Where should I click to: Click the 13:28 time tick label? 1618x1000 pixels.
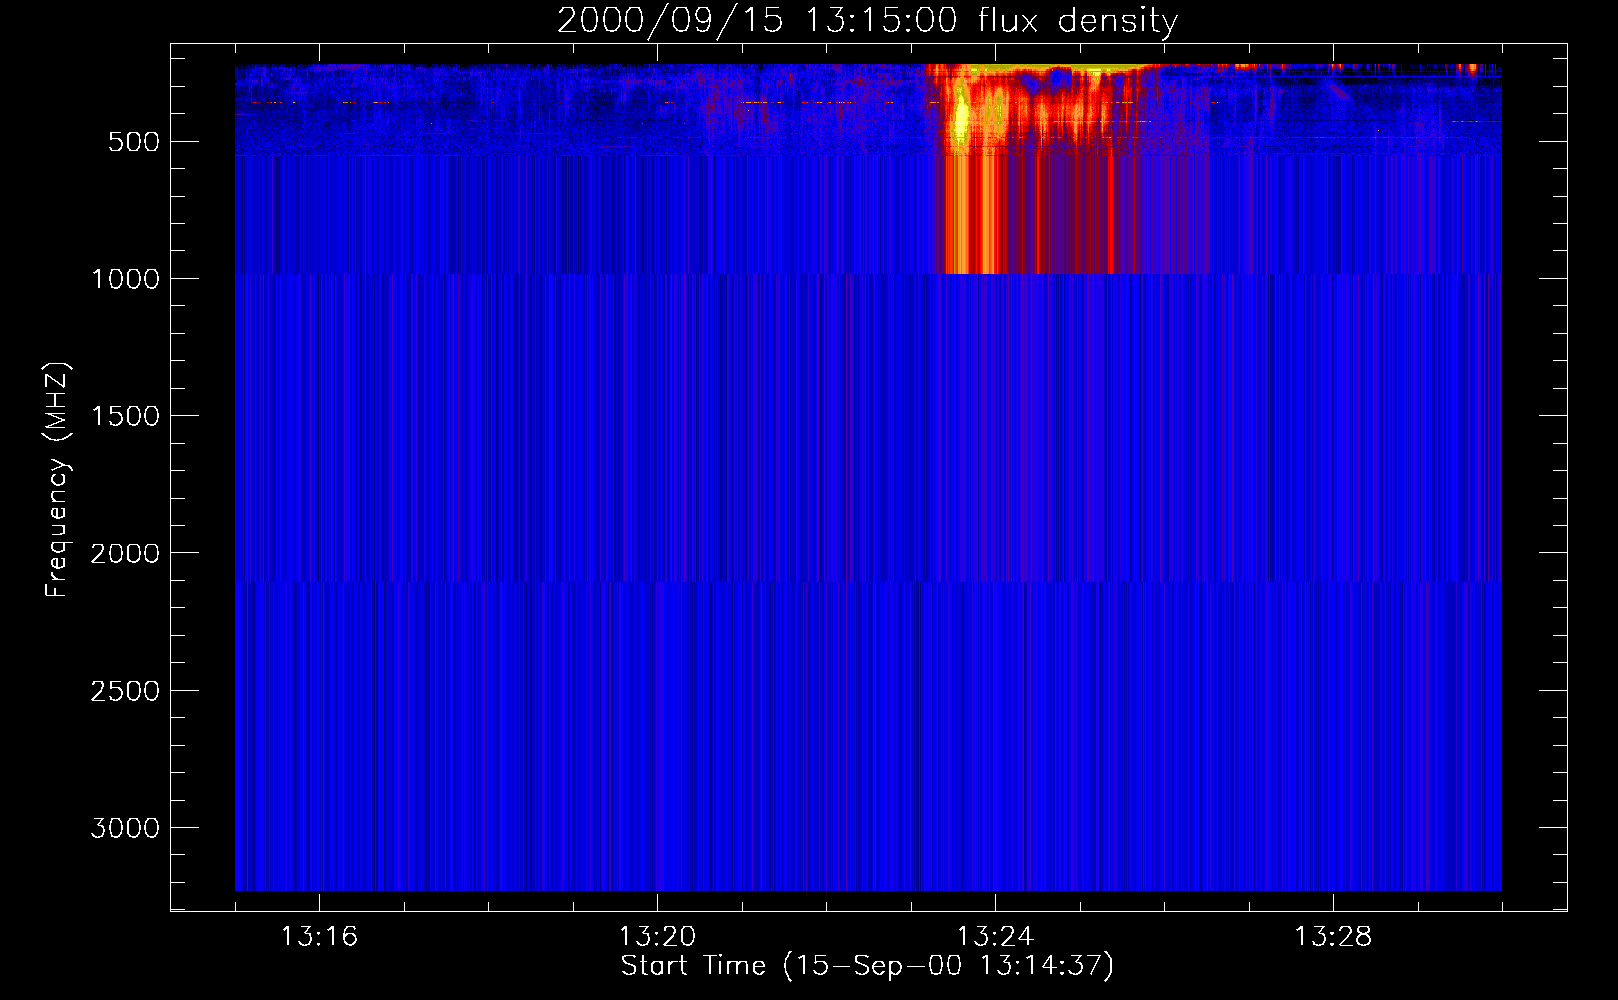pyautogui.click(x=1333, y=937)
